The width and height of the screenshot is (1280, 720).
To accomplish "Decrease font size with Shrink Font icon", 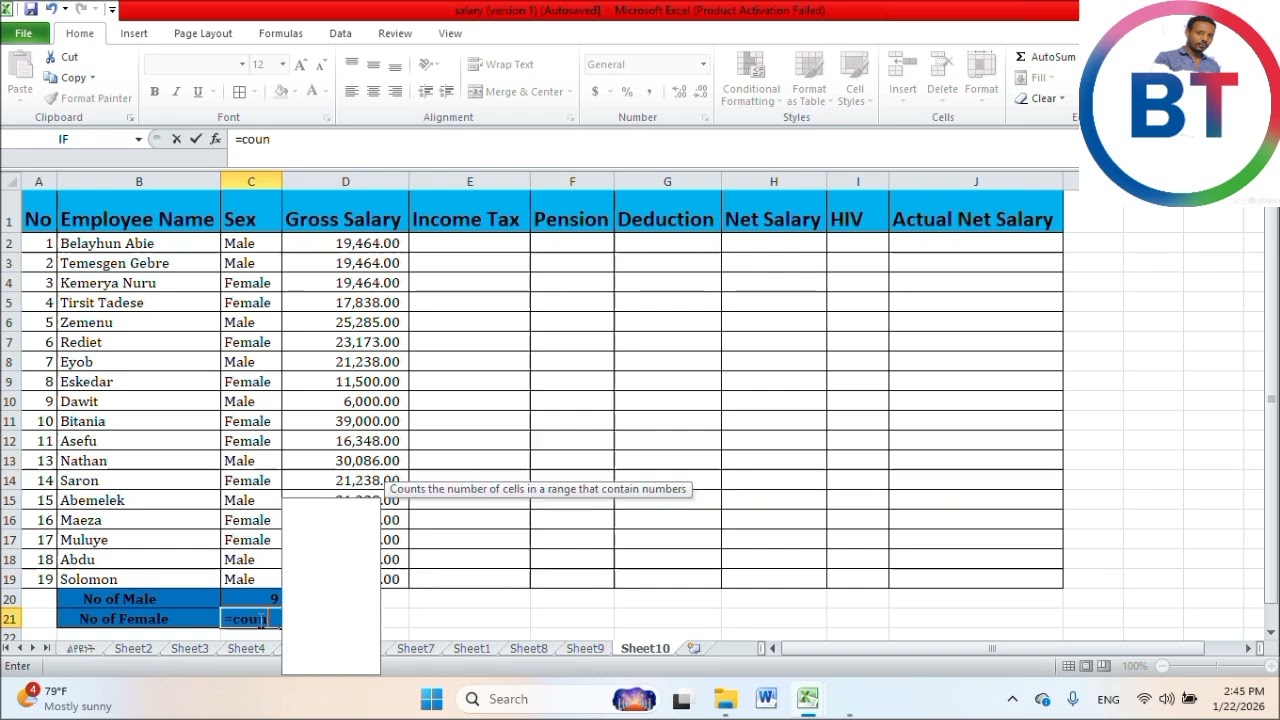I will (x=321, y=64).
